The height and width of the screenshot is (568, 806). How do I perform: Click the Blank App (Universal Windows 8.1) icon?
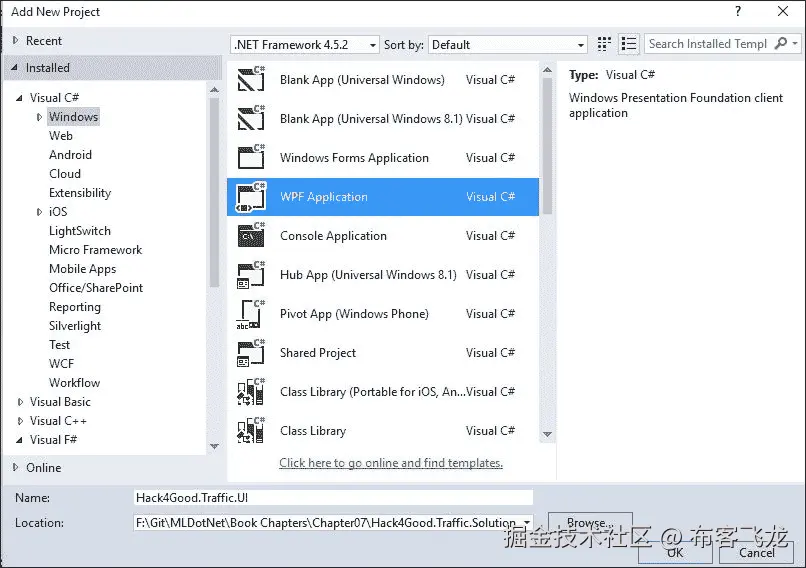[251, 118]
